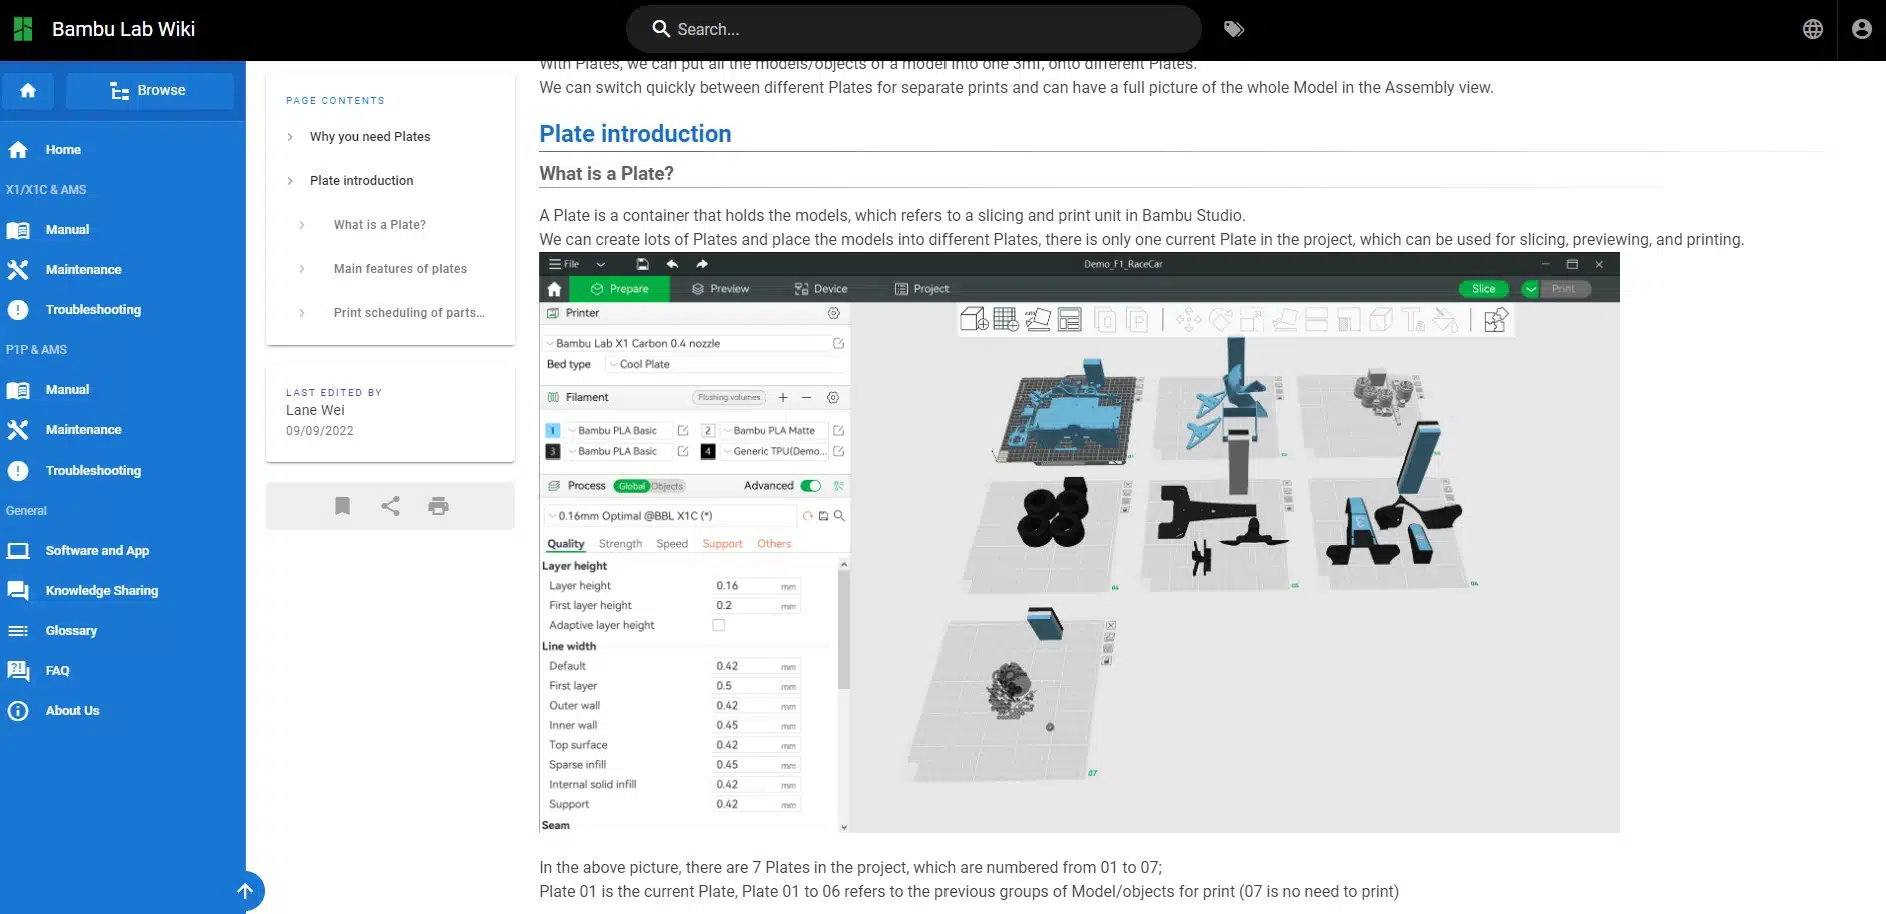Click the Add model cube icon
The image size is (1886, 914).
point(974,320)
